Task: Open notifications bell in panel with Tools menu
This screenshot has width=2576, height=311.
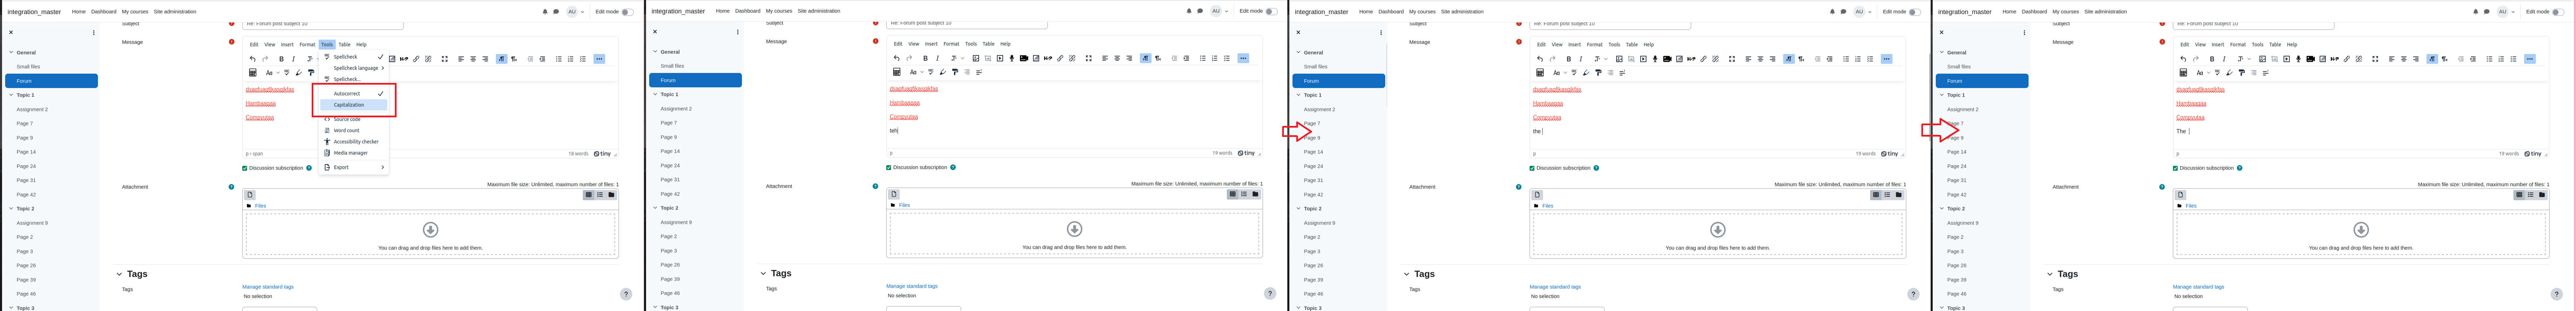Action: click(545, 12)
